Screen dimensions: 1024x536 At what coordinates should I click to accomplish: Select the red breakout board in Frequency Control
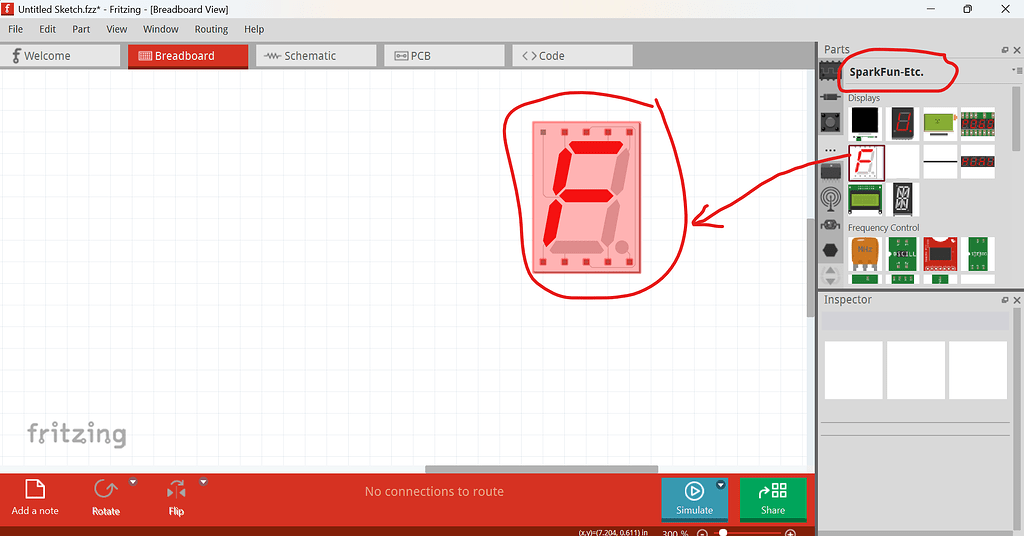click(940, 254)
